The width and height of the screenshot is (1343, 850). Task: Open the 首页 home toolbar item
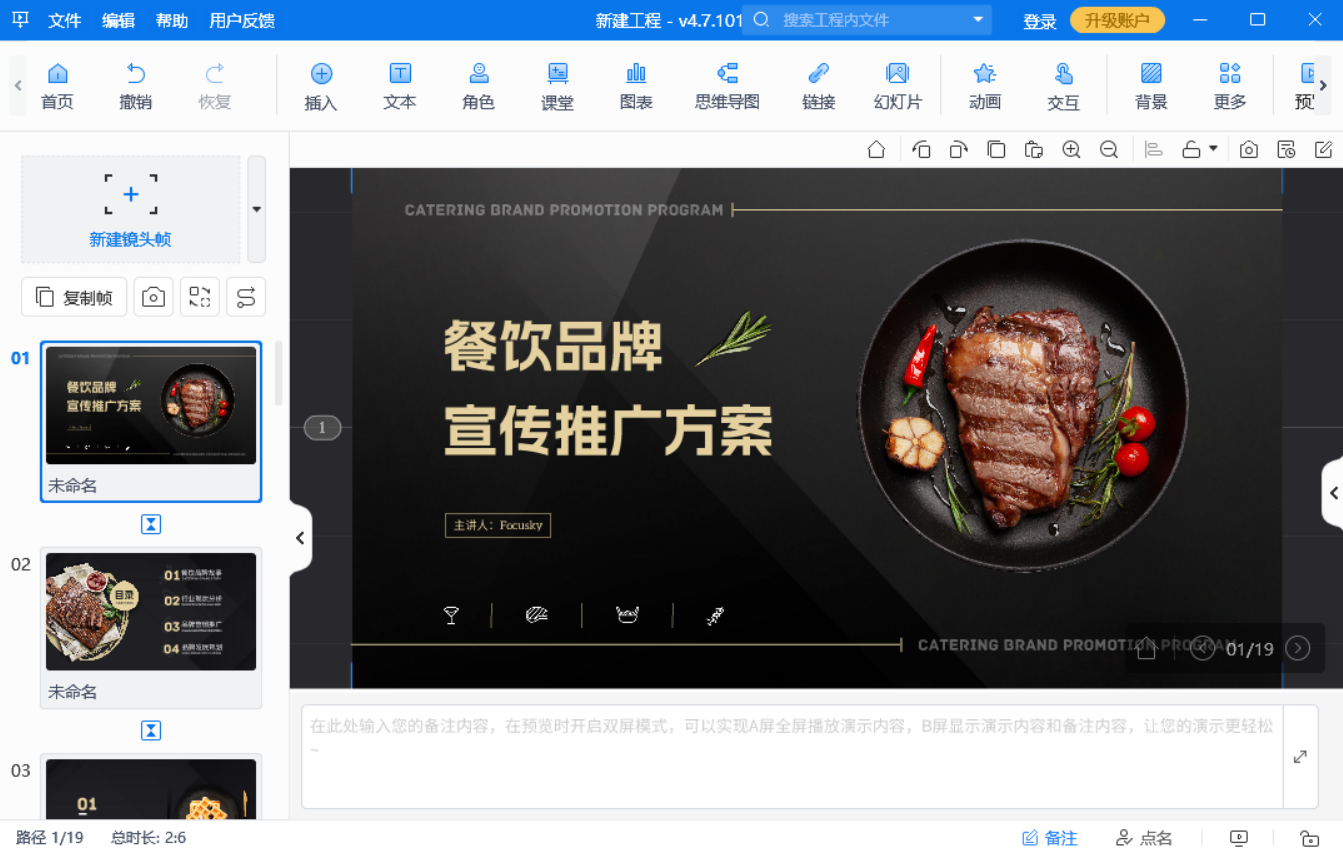coord(57,85)
